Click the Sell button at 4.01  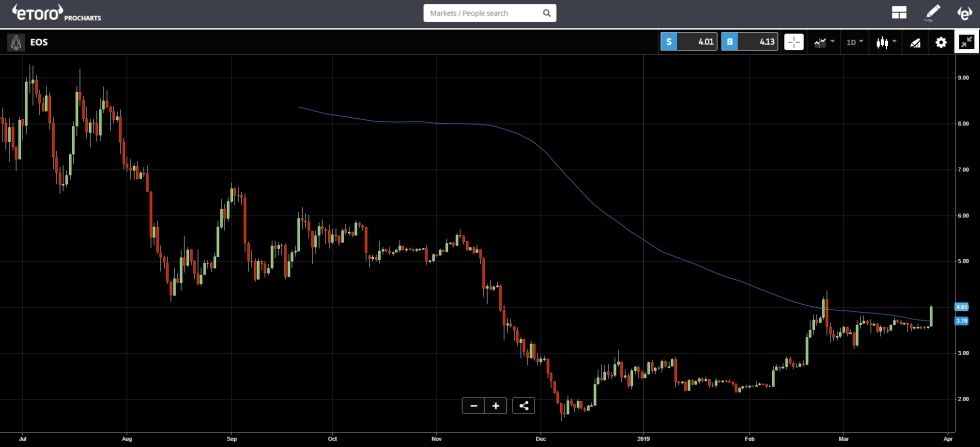688,42
